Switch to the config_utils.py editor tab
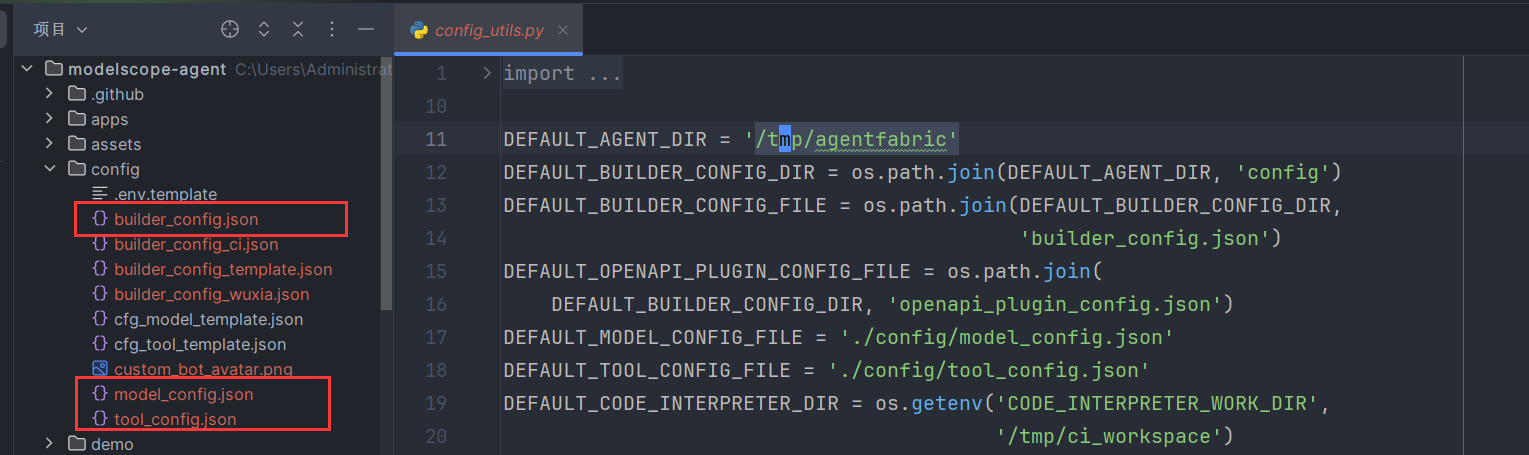The width and height of the screenshot is (1529, 455). 489,30
